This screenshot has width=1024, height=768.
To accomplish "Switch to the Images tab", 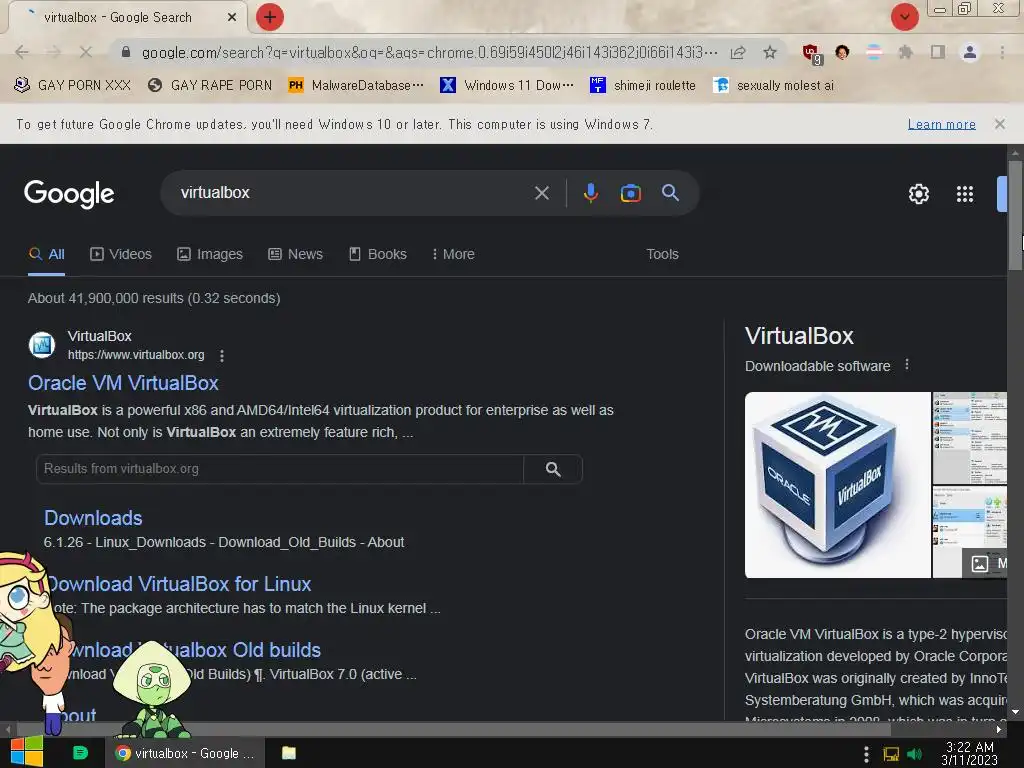I will pyautogui.click(x=210, y=254).
